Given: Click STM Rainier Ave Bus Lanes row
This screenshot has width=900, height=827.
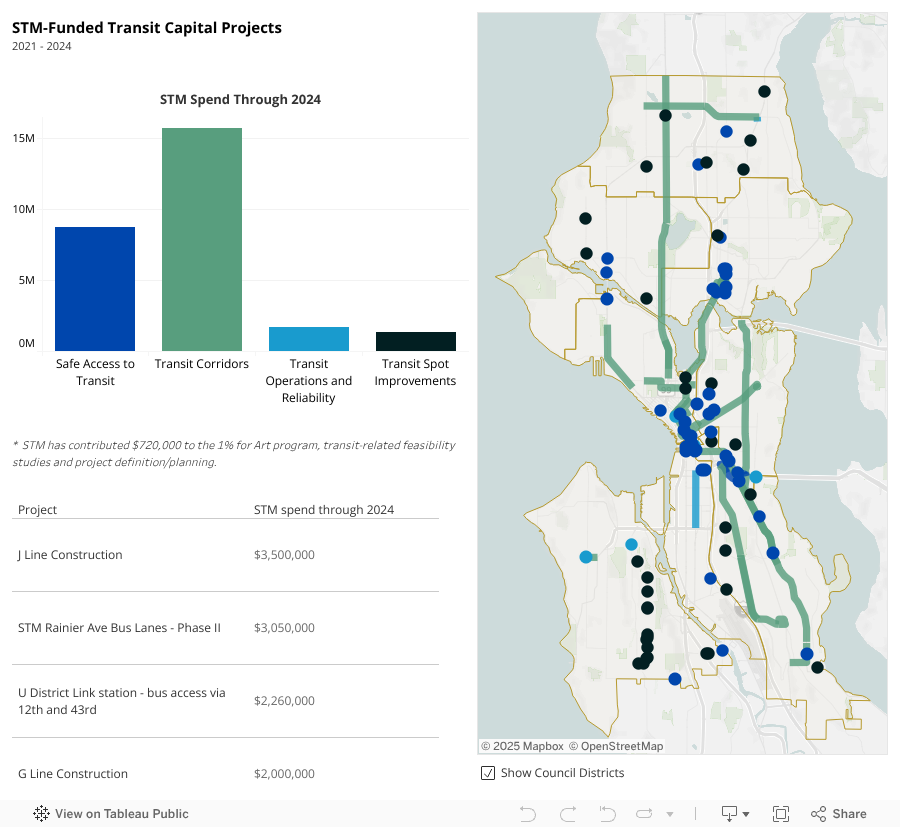Looking at the screenshot, I should coord(225,628).
